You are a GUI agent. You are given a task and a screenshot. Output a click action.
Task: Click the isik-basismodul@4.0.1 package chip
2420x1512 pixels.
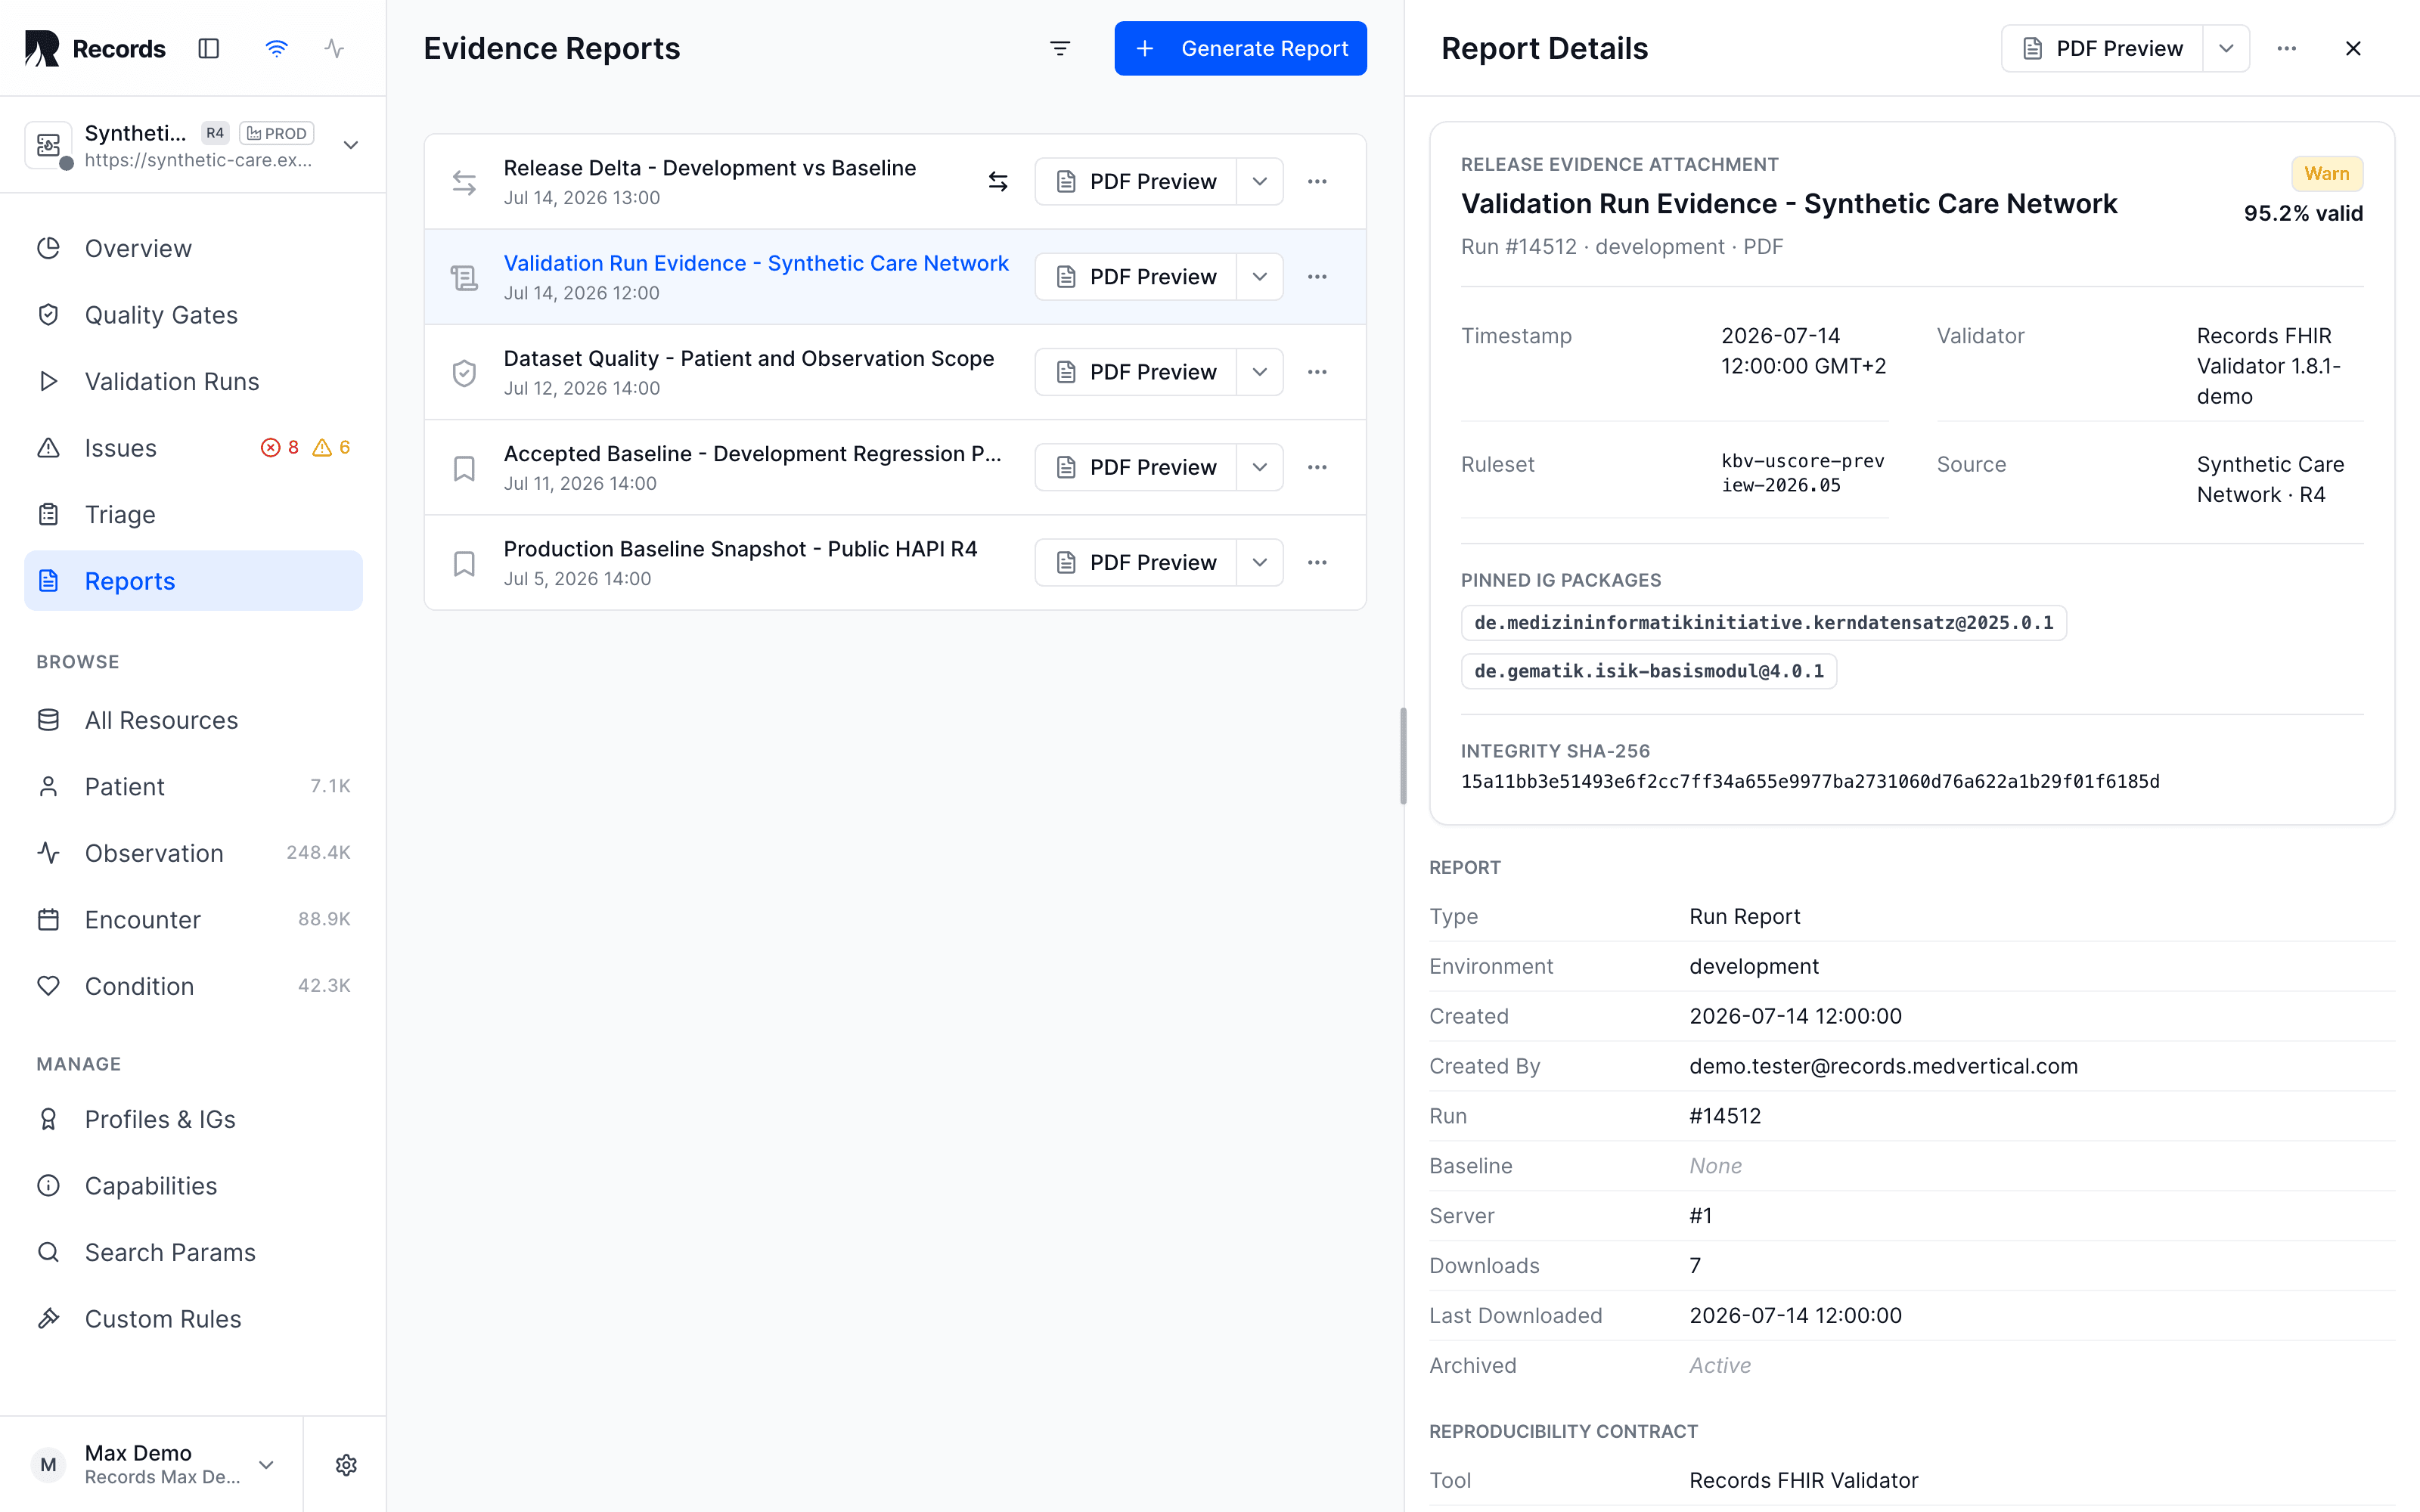pos(1648,671)
